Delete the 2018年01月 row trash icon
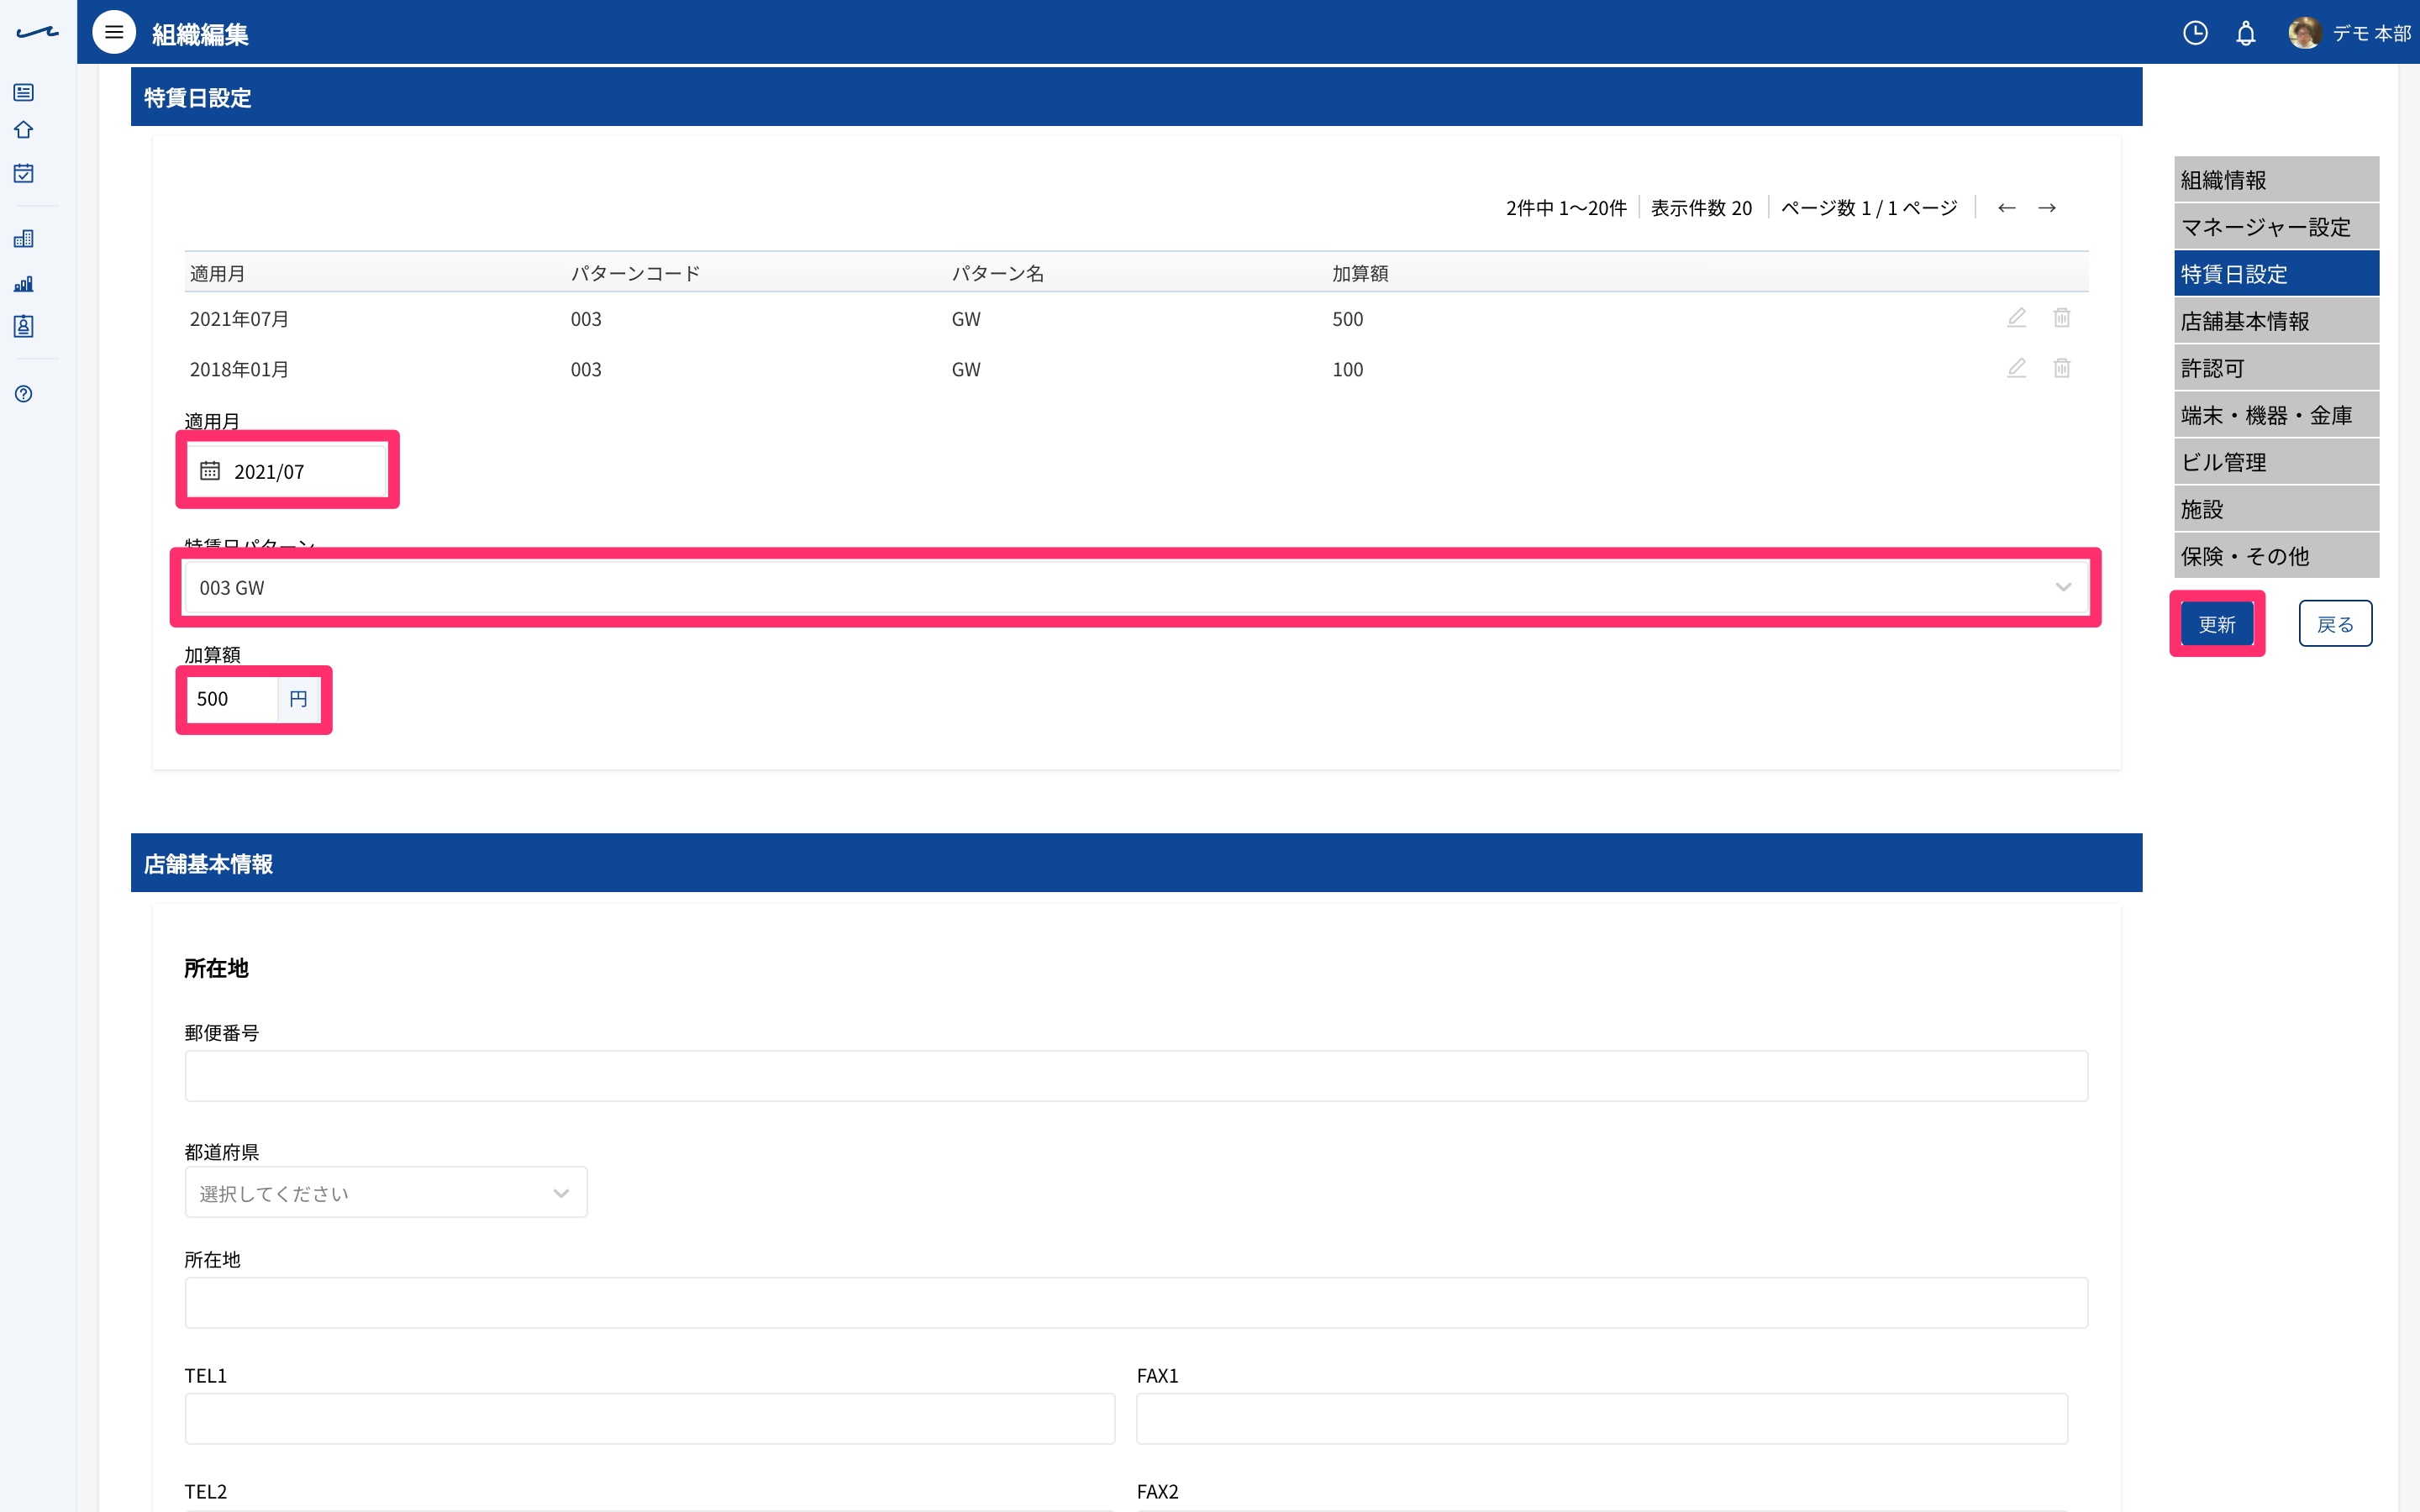The height and width of the screenshot is (1512, 2420). pyautogui.click(x=2062, y=368)
